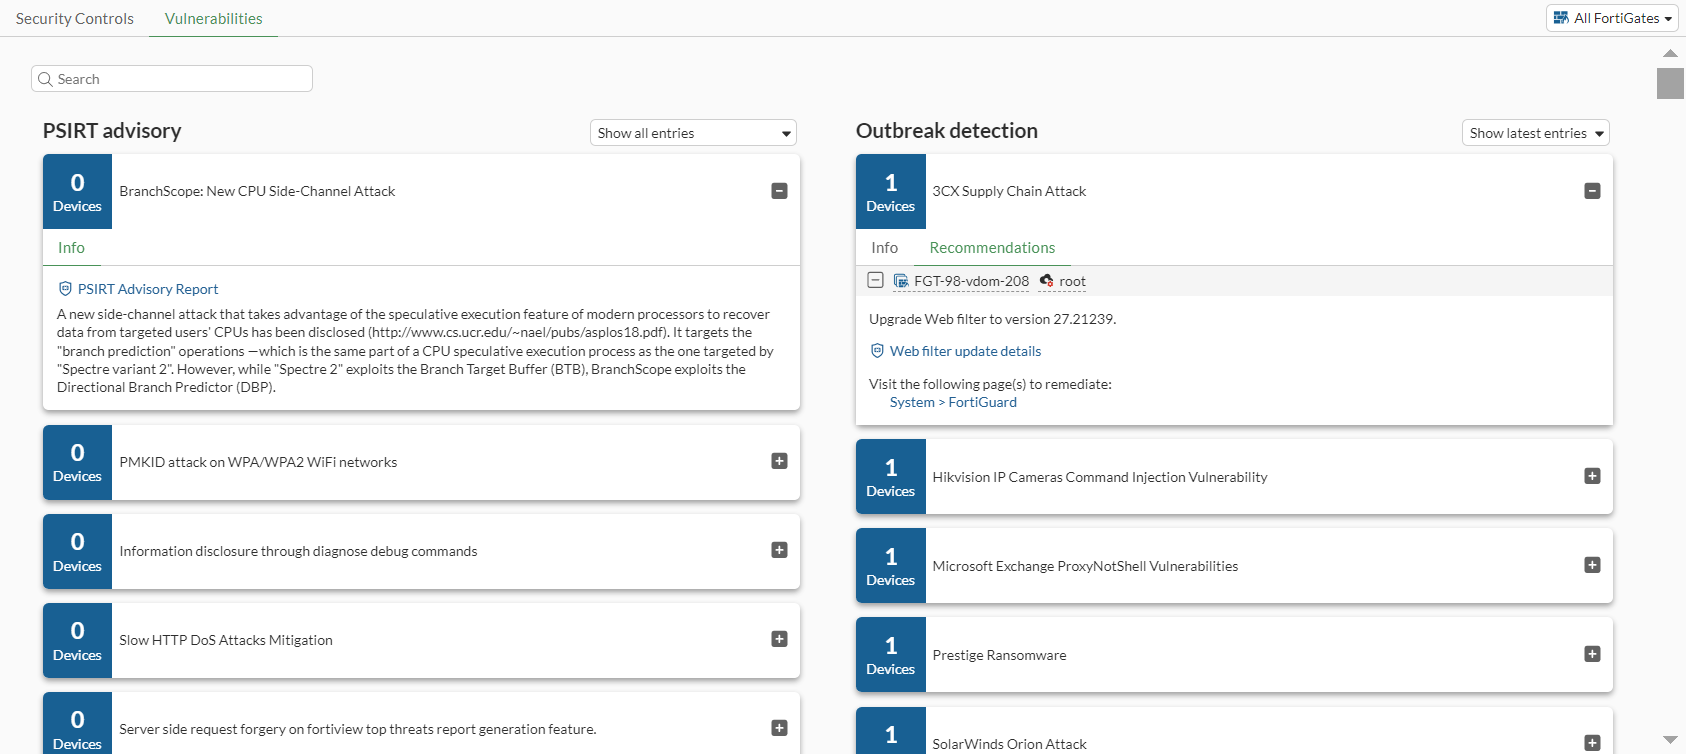
Task: Switch to the Security Controls tab
Action: 75,19
